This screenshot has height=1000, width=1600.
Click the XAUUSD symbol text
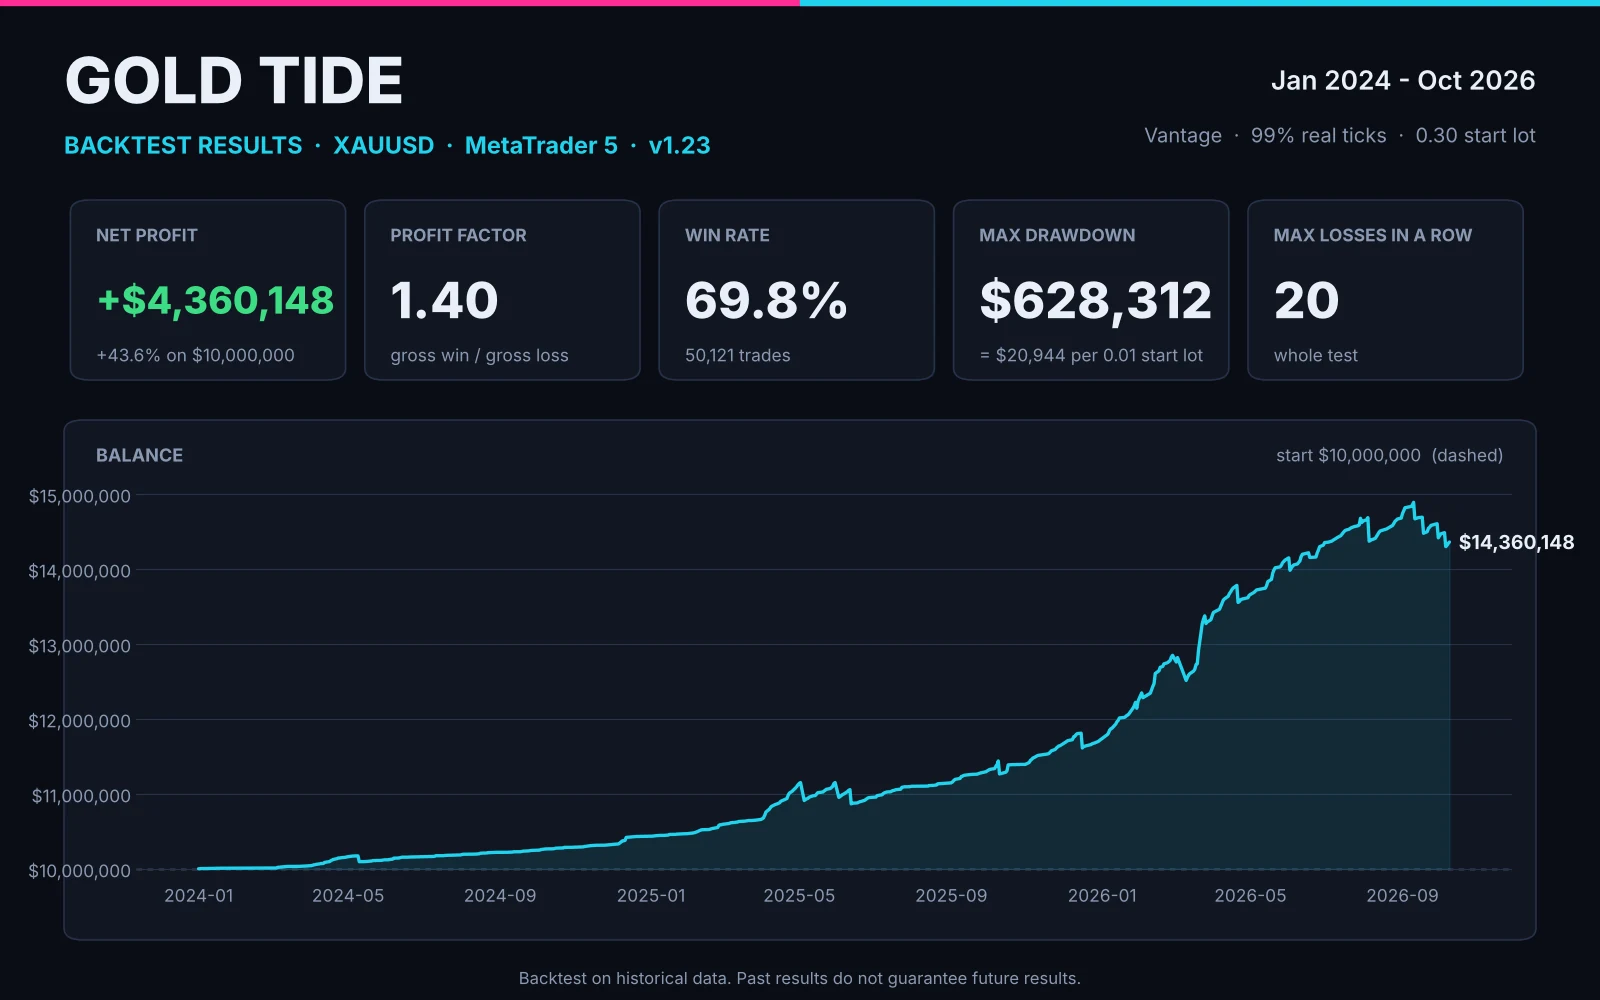[383, 145]
